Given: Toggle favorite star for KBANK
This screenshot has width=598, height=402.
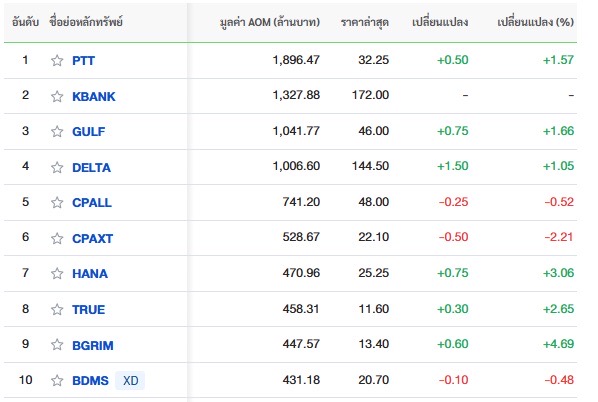Looking at the screenshot, I should [x=57, y=96].
